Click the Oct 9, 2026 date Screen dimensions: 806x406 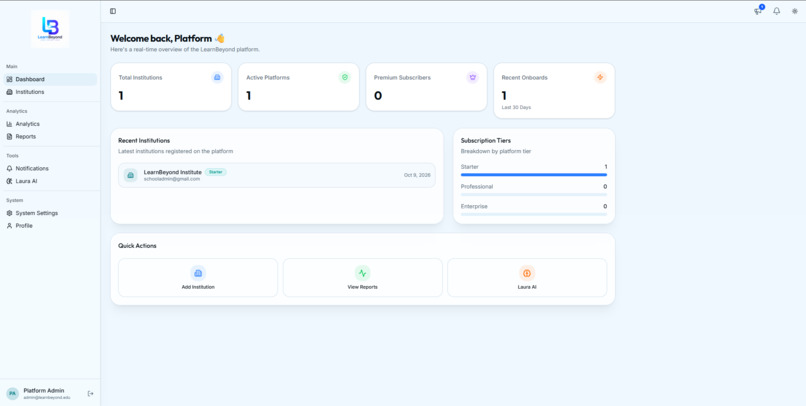[417, 175]
